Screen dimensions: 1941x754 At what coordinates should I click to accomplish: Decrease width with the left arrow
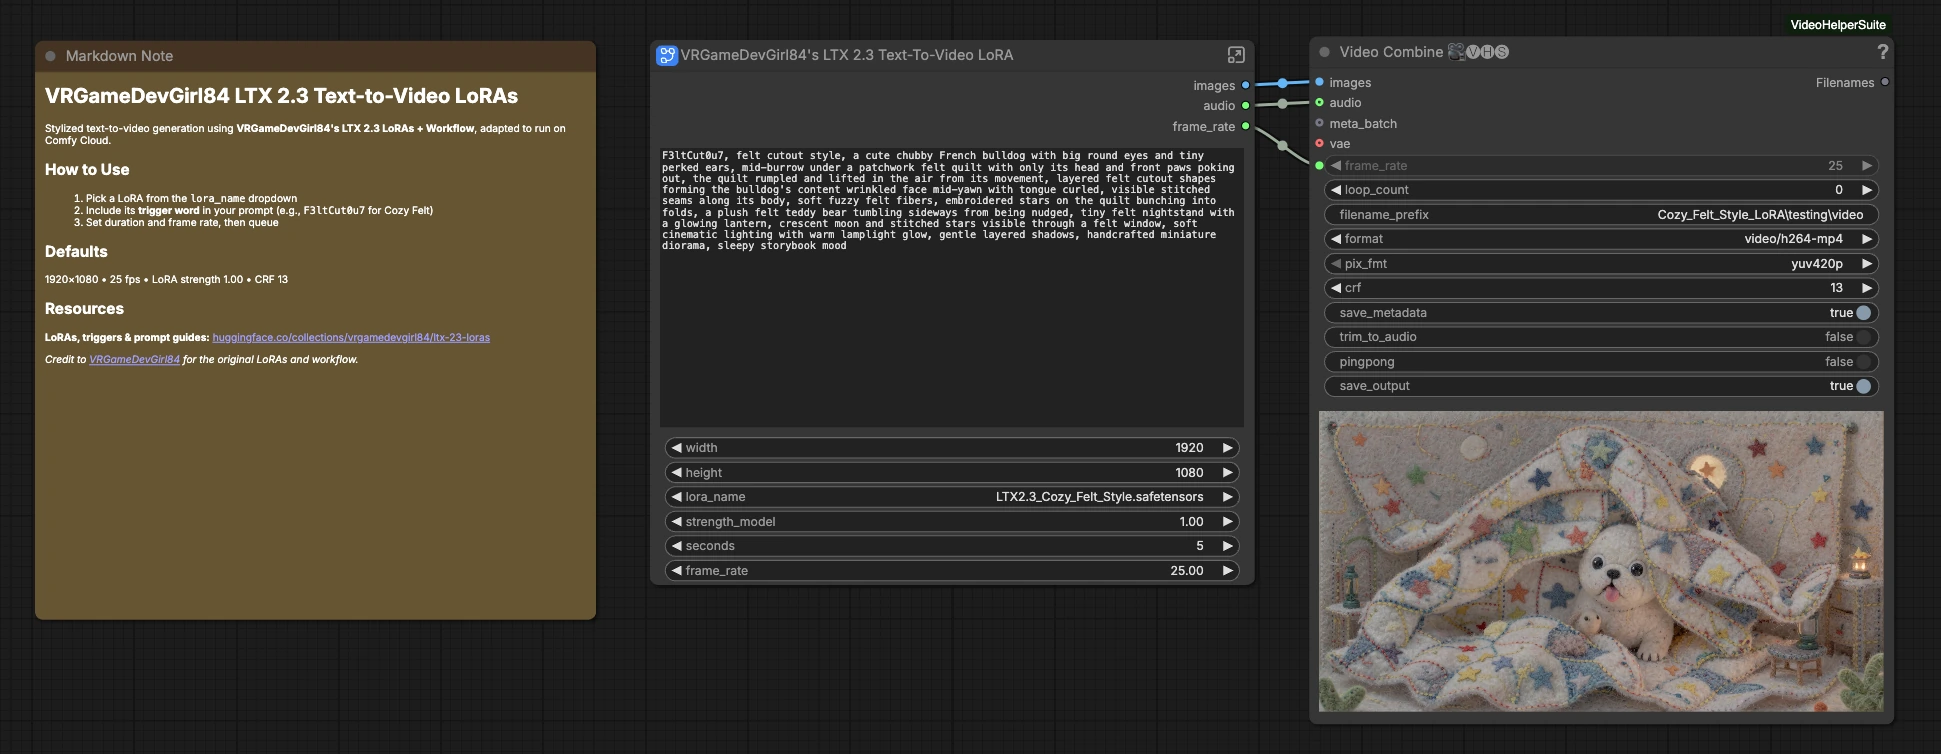coord(677,448)
